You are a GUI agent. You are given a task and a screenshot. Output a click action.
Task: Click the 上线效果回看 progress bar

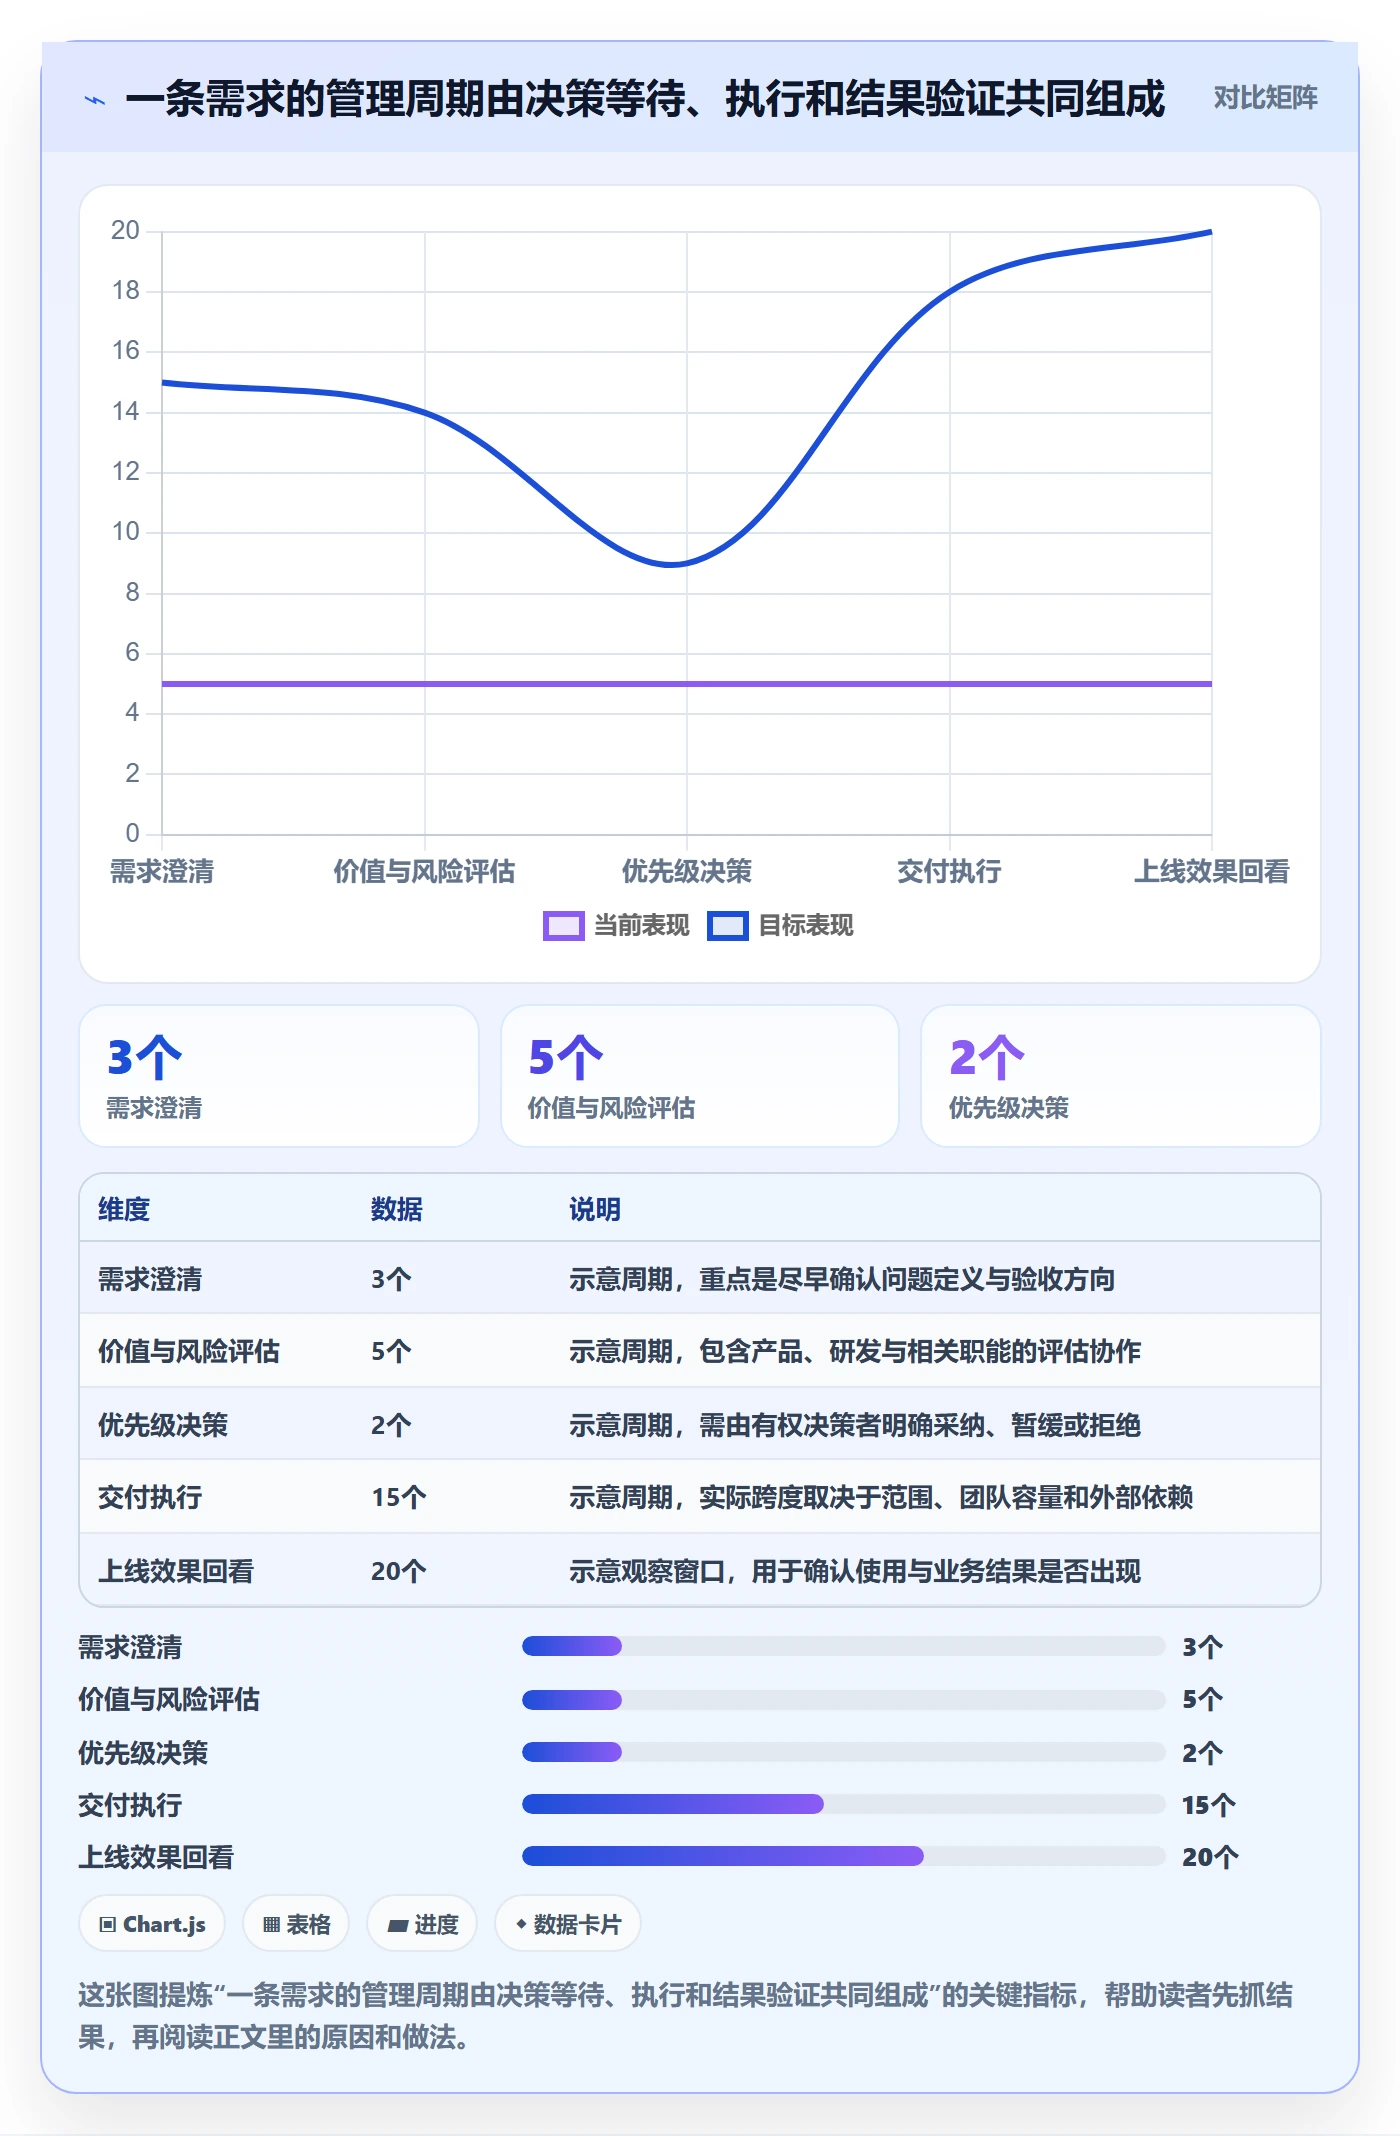[x=843, y=1856]
